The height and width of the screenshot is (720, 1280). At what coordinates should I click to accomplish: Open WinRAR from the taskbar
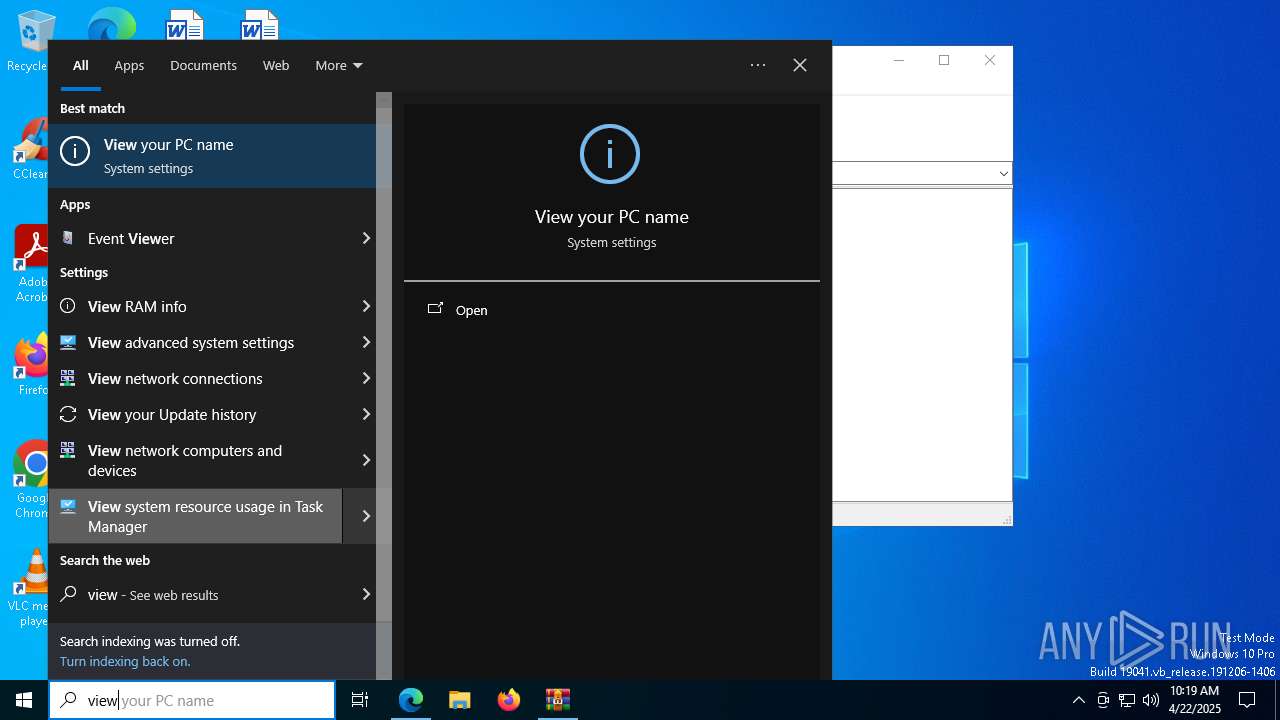point(557,700)
